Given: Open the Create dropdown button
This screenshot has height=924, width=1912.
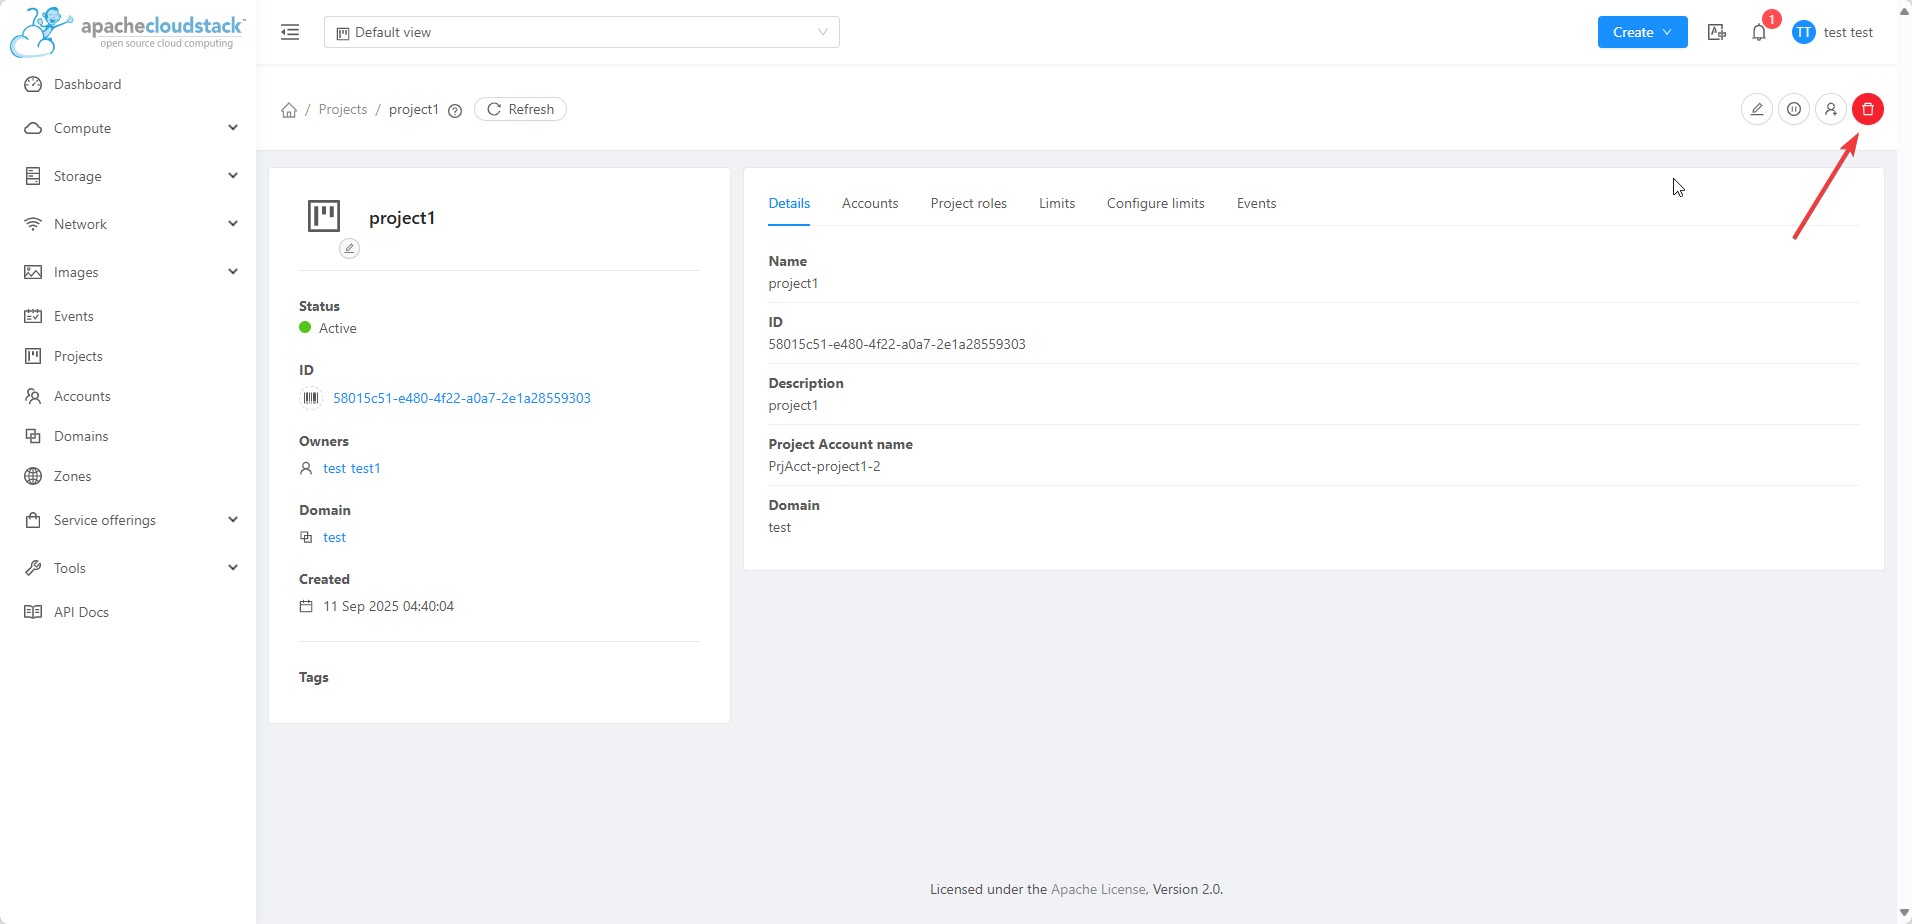Looking at the screenshot, I should point(1642,32).
